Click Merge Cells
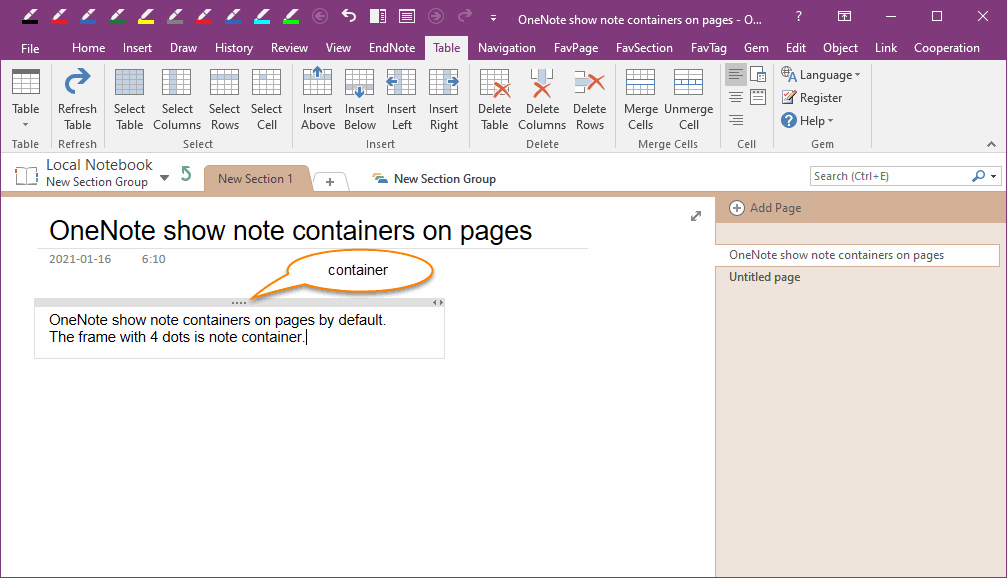 click(640, 100)
